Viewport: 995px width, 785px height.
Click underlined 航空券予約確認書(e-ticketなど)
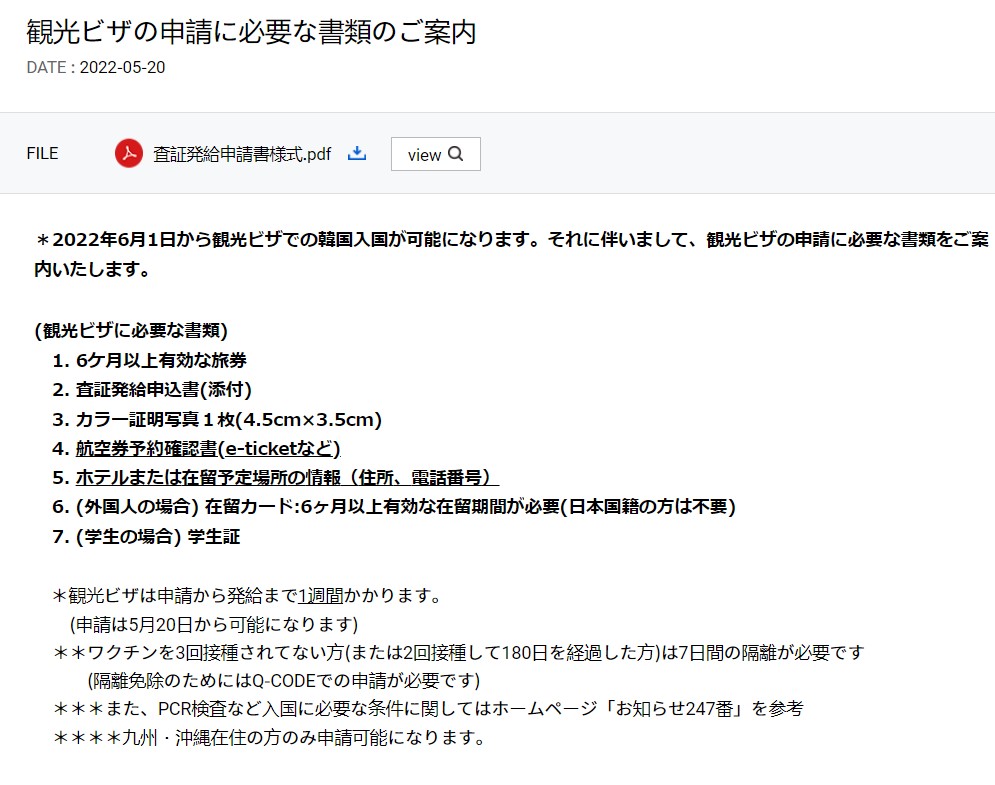pyautogui.click(x=208, y=449)
